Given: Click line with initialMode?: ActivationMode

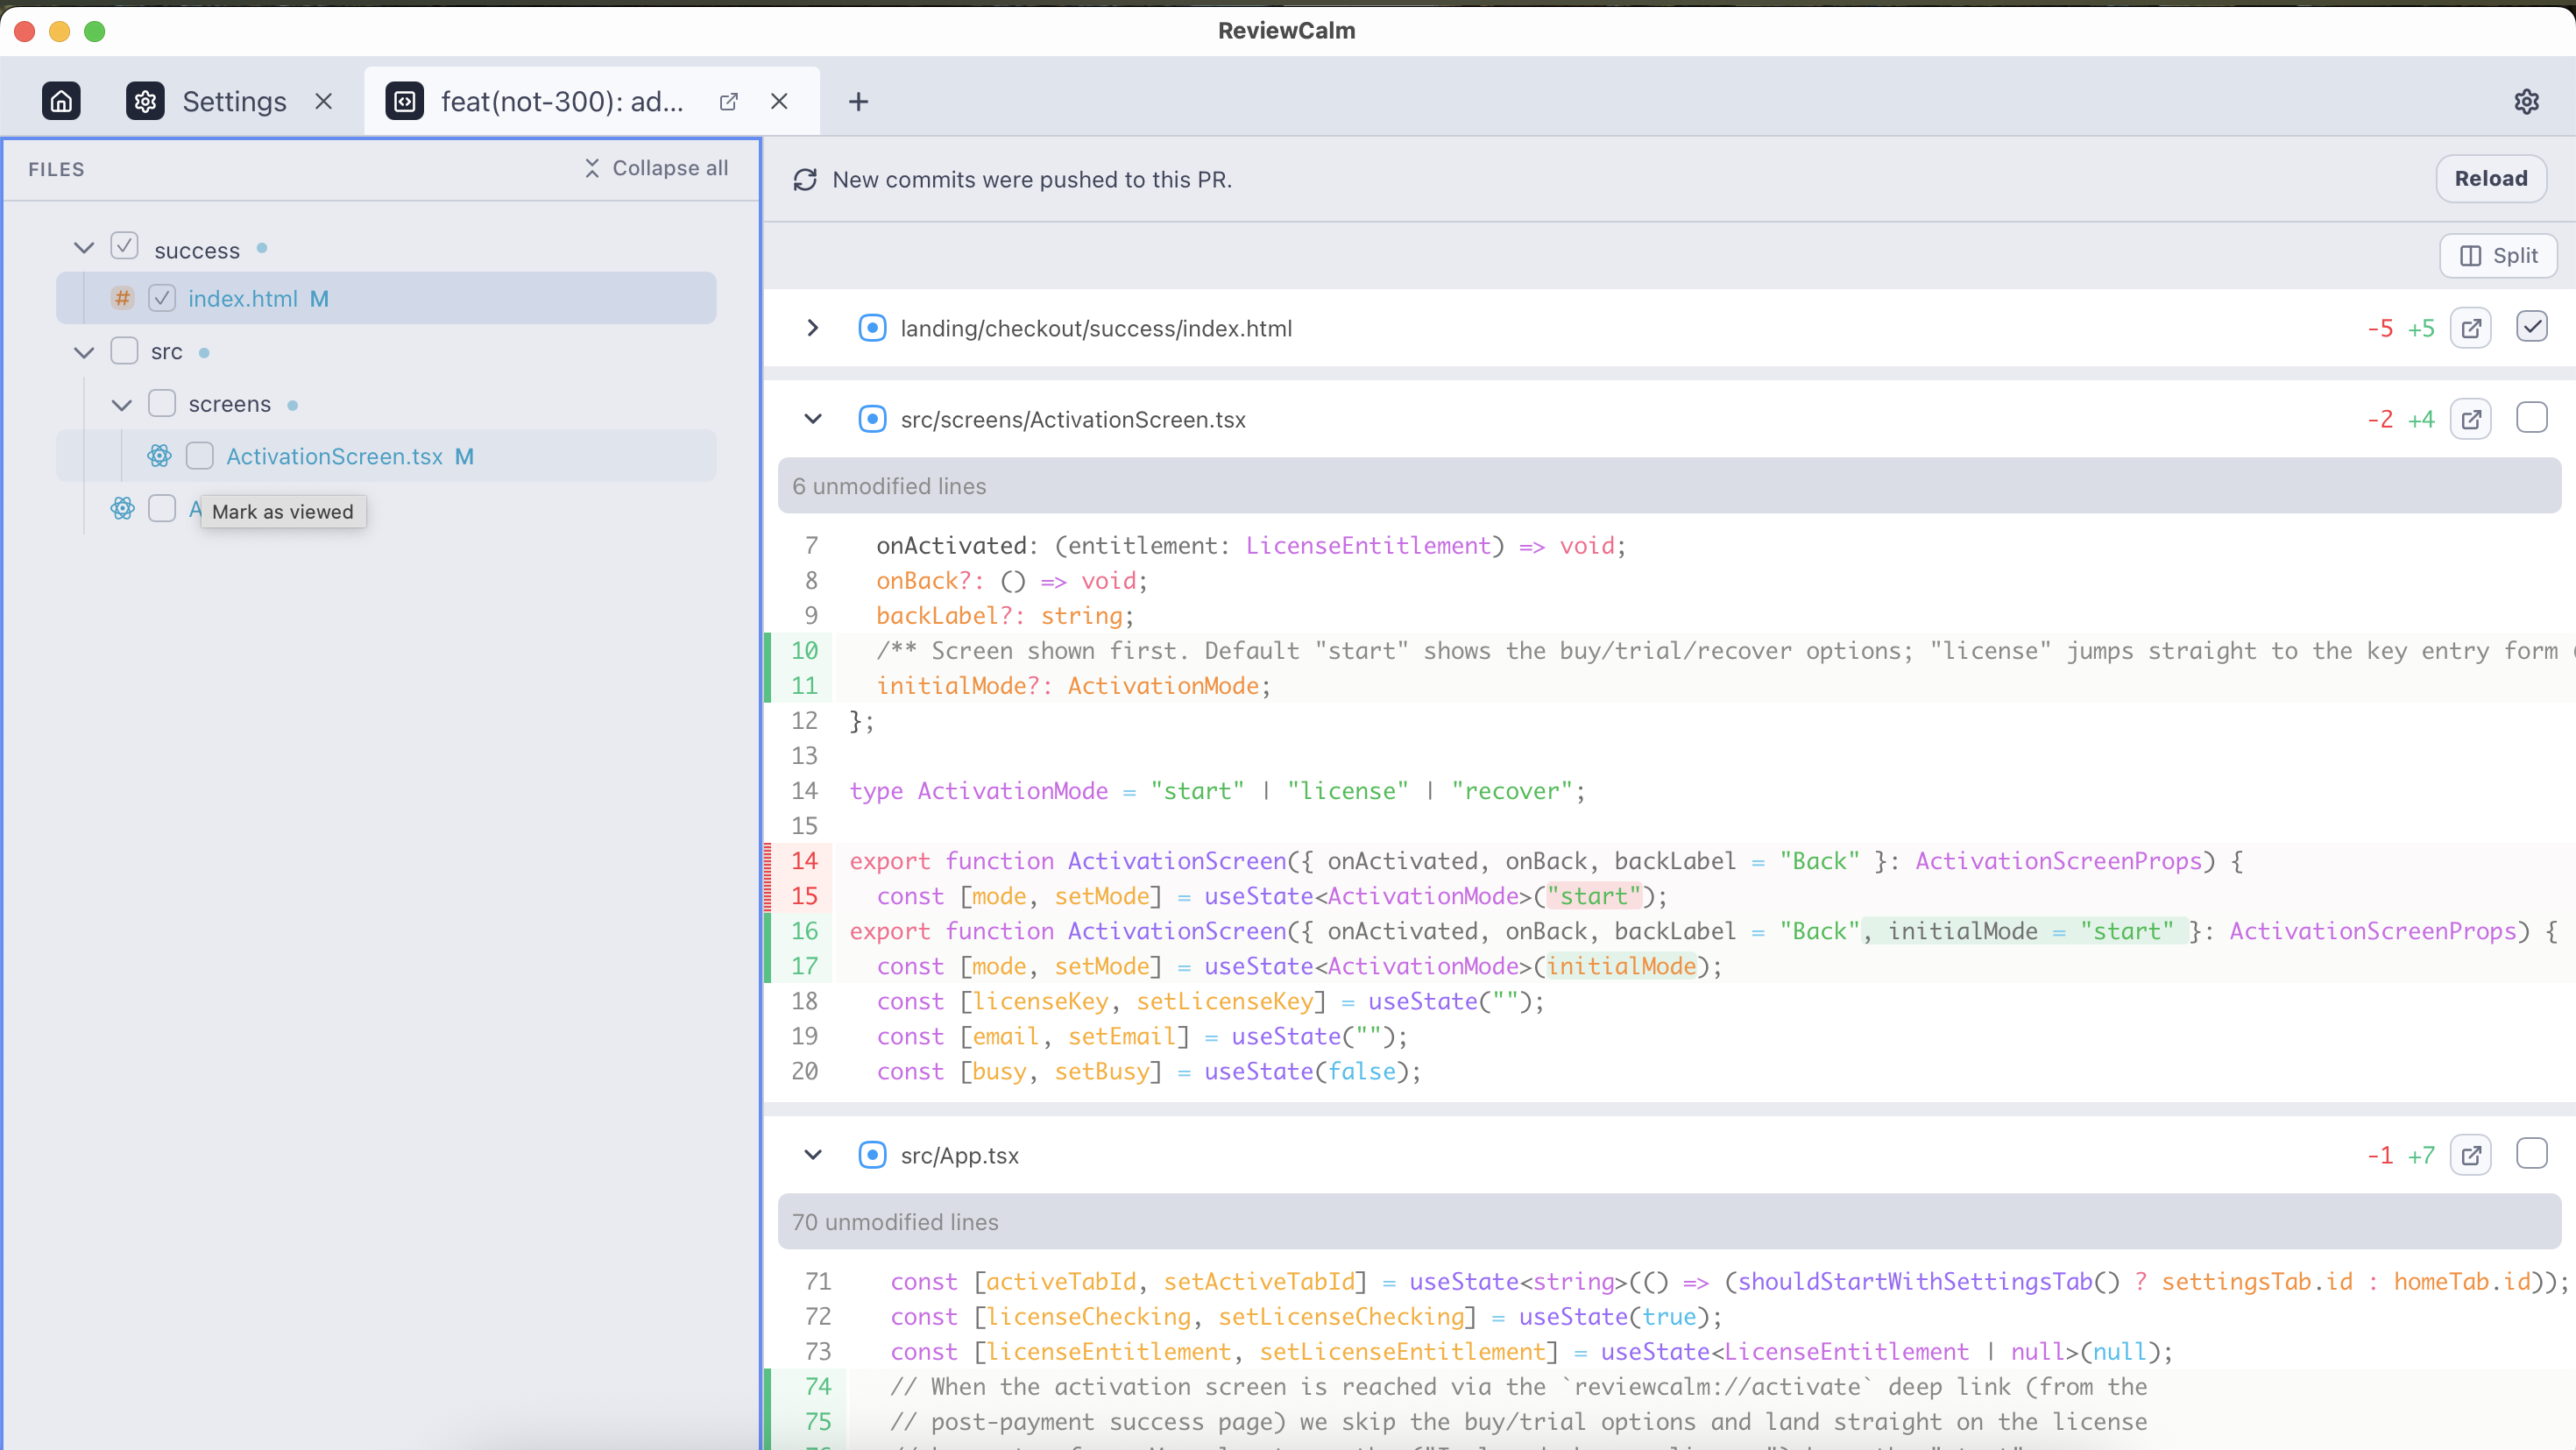Looking at the screenshot, I should click(1073, 685).
